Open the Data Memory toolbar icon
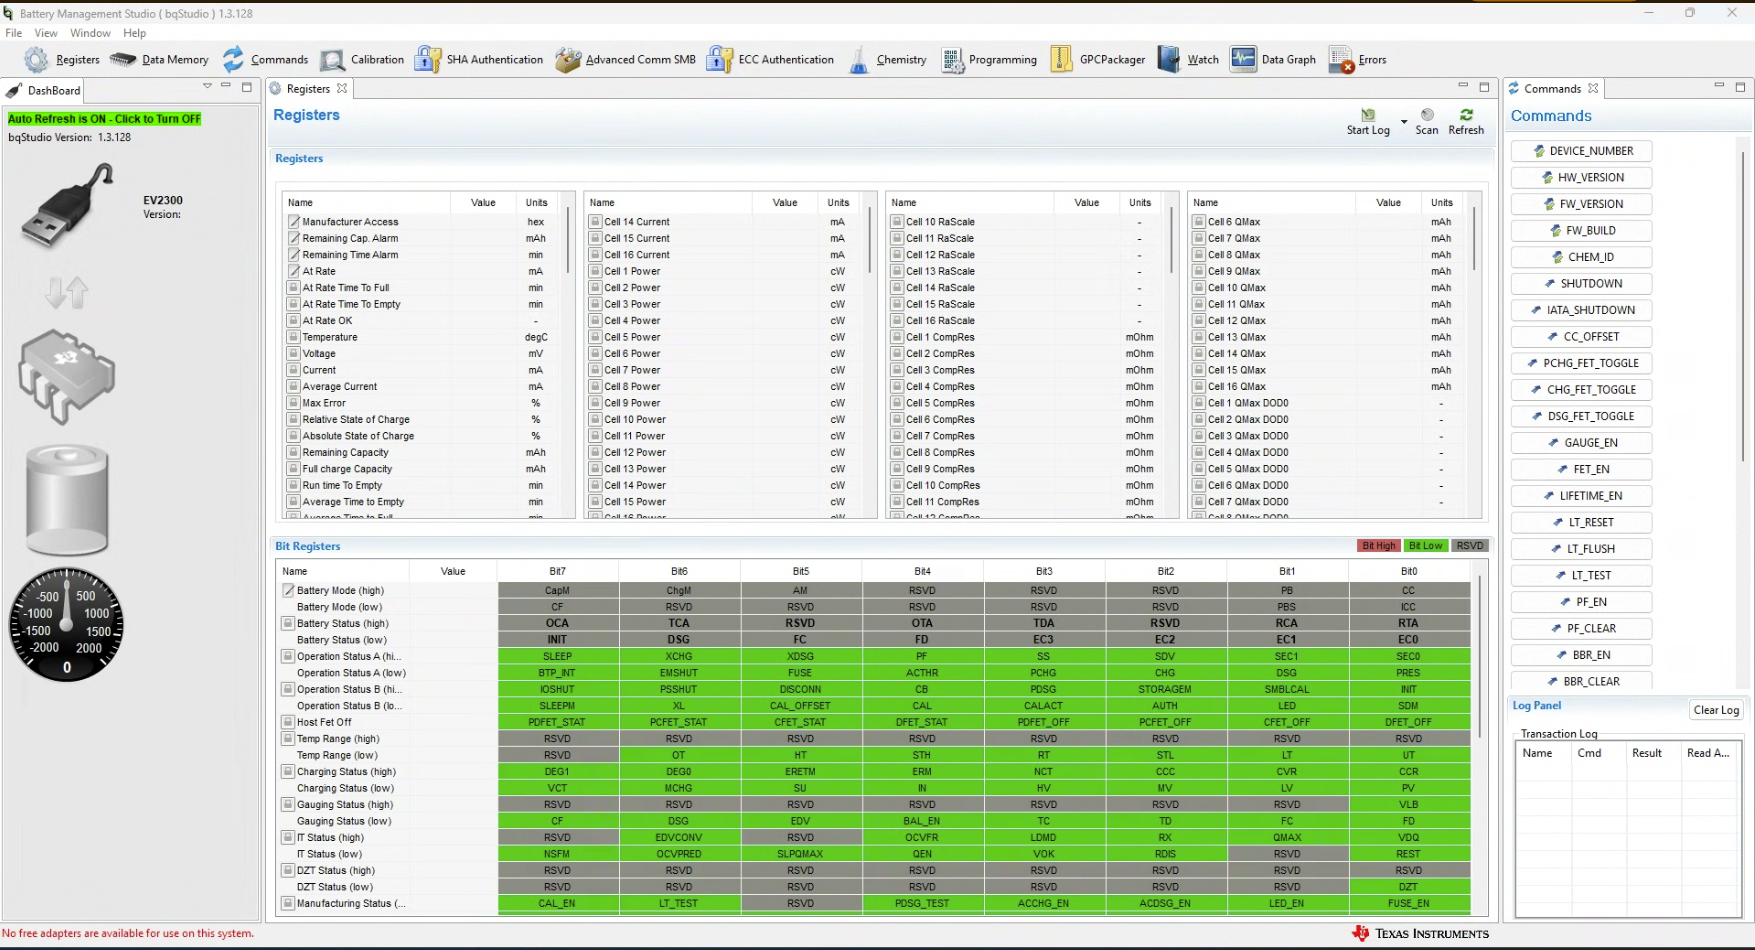This screenshot has width=1755, height=950. pyautogui.click(x=123, y=60)
